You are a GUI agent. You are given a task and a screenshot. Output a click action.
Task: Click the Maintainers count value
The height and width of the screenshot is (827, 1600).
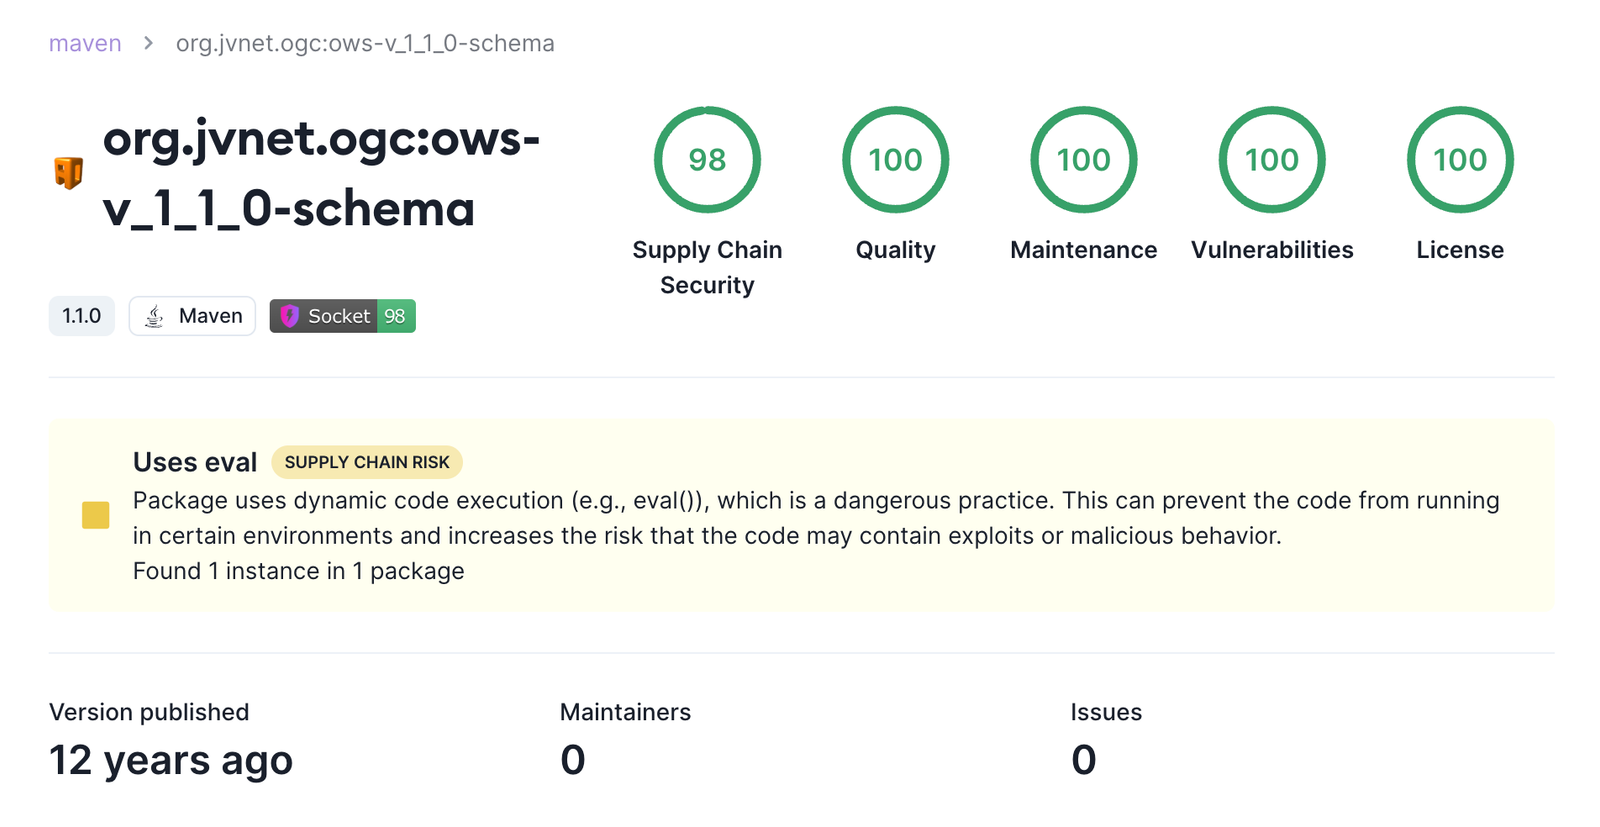coord(572,760)
